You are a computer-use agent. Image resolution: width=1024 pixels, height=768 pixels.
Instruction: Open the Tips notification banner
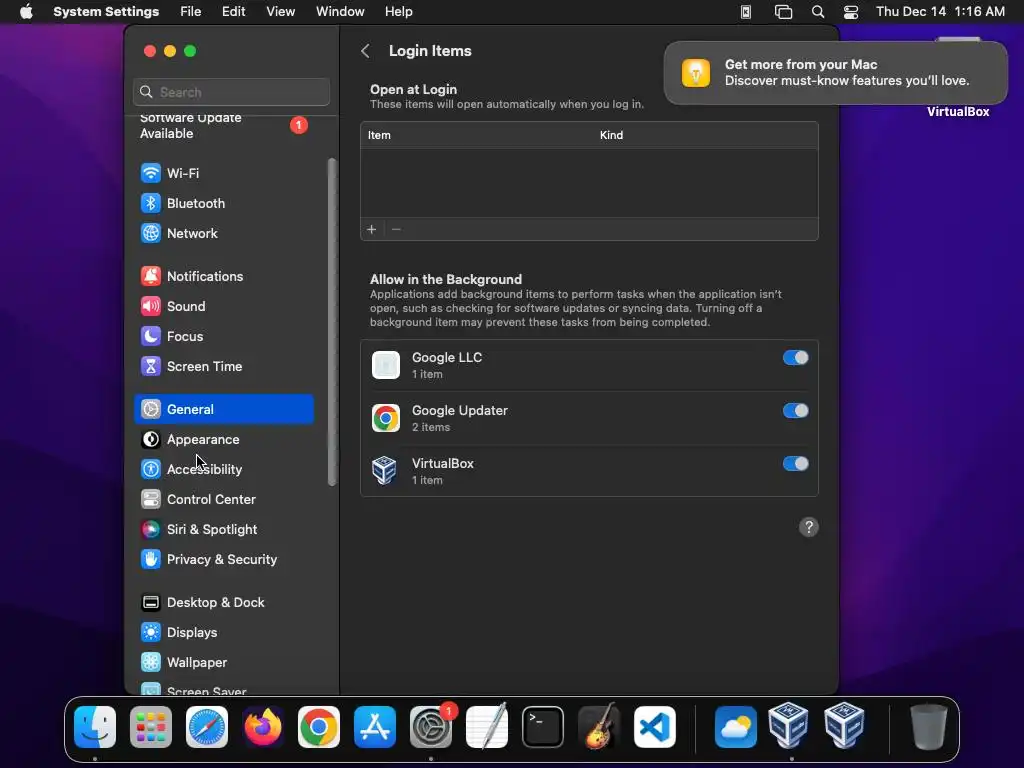[x=836, y=72]
